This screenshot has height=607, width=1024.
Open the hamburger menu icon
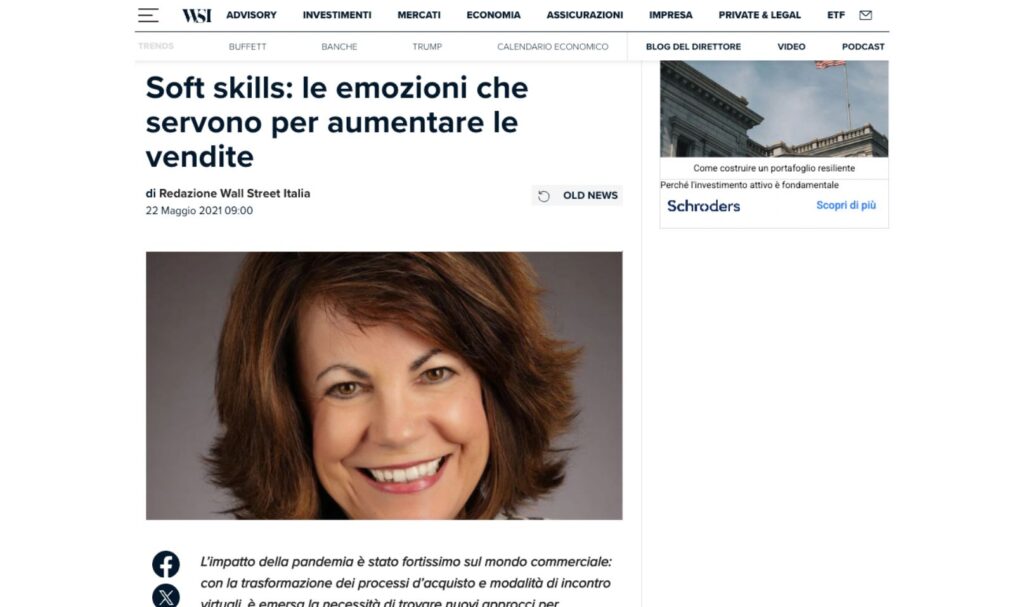click(148, 15)
